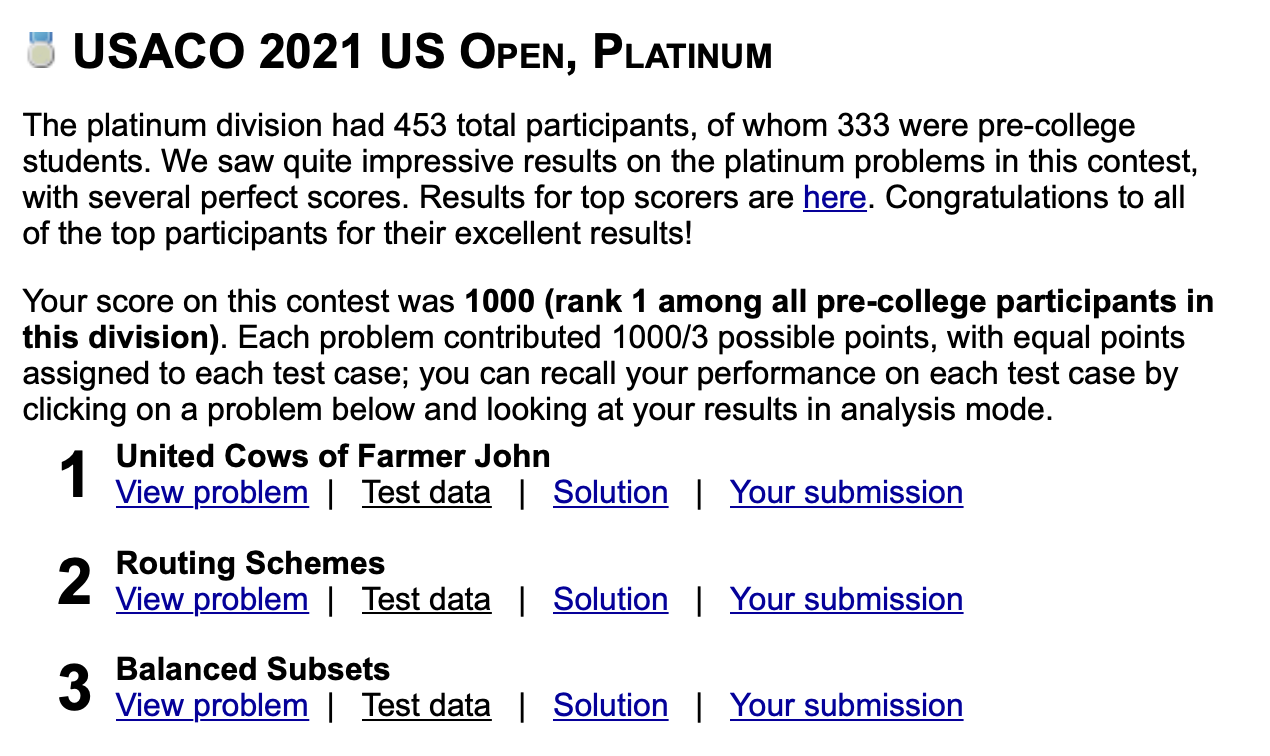Open the 'here' top scorers results link
Image resolution: width=1270 pixels, height=756 pixels.
pos(834,197)
